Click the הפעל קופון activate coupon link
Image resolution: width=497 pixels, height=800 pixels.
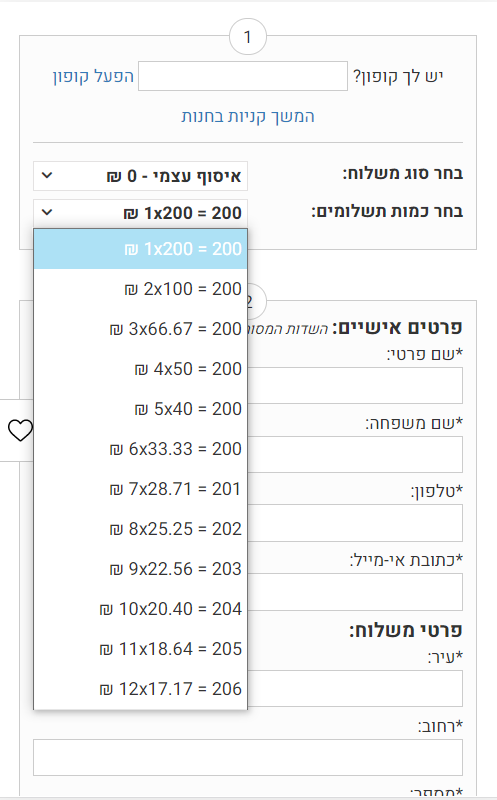[x=93, y=76]
